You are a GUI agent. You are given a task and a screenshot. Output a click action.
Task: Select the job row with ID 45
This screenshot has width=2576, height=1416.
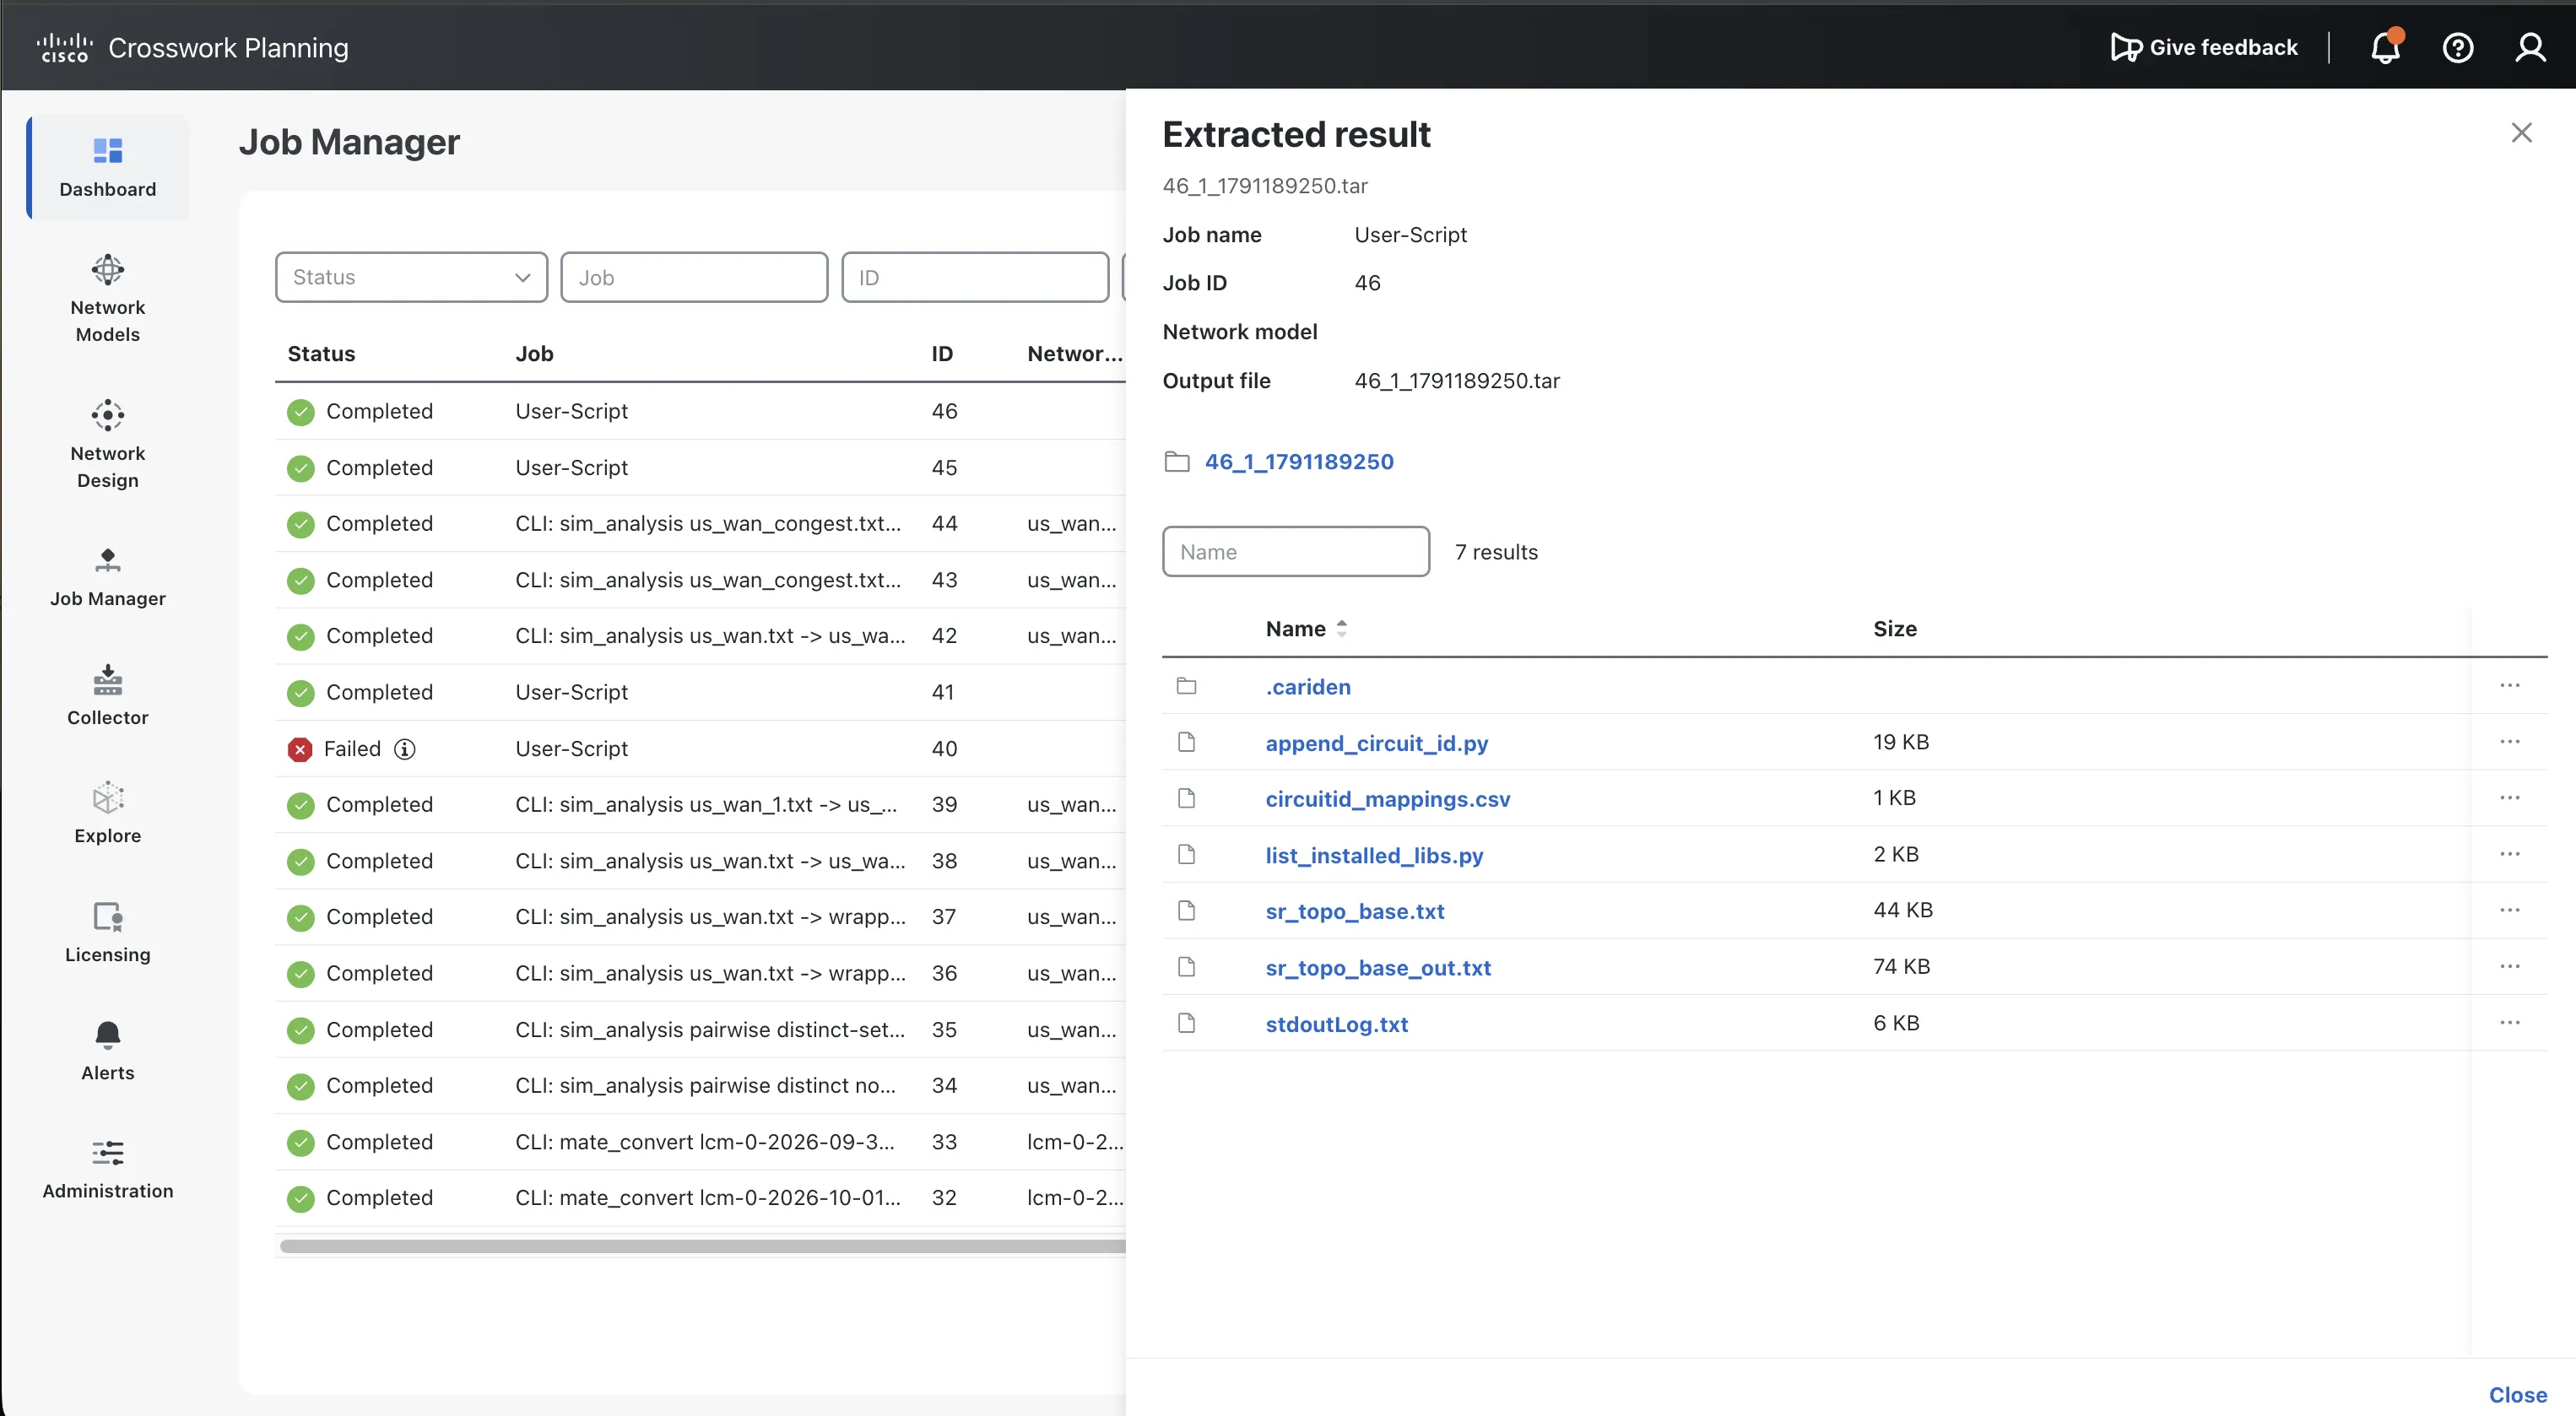coord(700,468)
